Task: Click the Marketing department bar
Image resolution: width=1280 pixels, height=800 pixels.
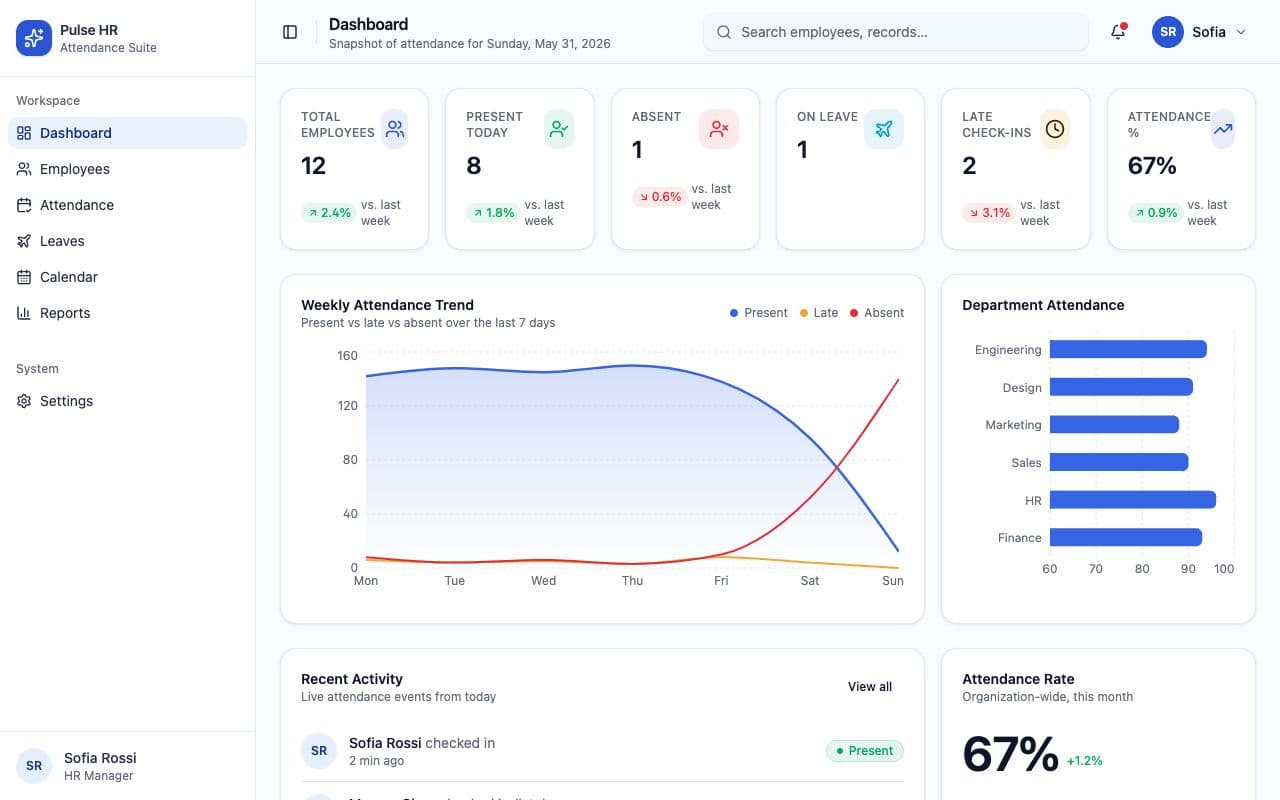Action: pyautogui.click(x=1114, y=425)
